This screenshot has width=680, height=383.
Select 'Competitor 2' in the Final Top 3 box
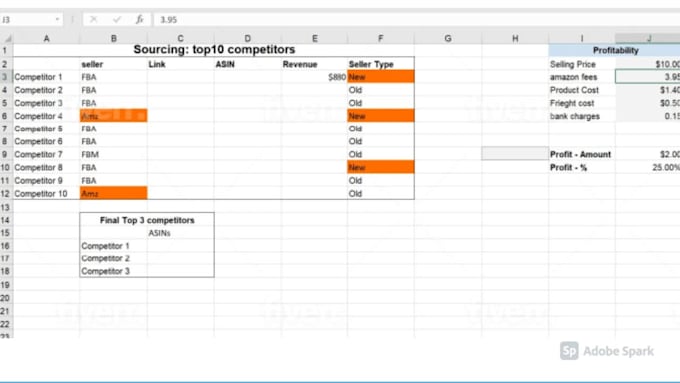click(114, 259)
